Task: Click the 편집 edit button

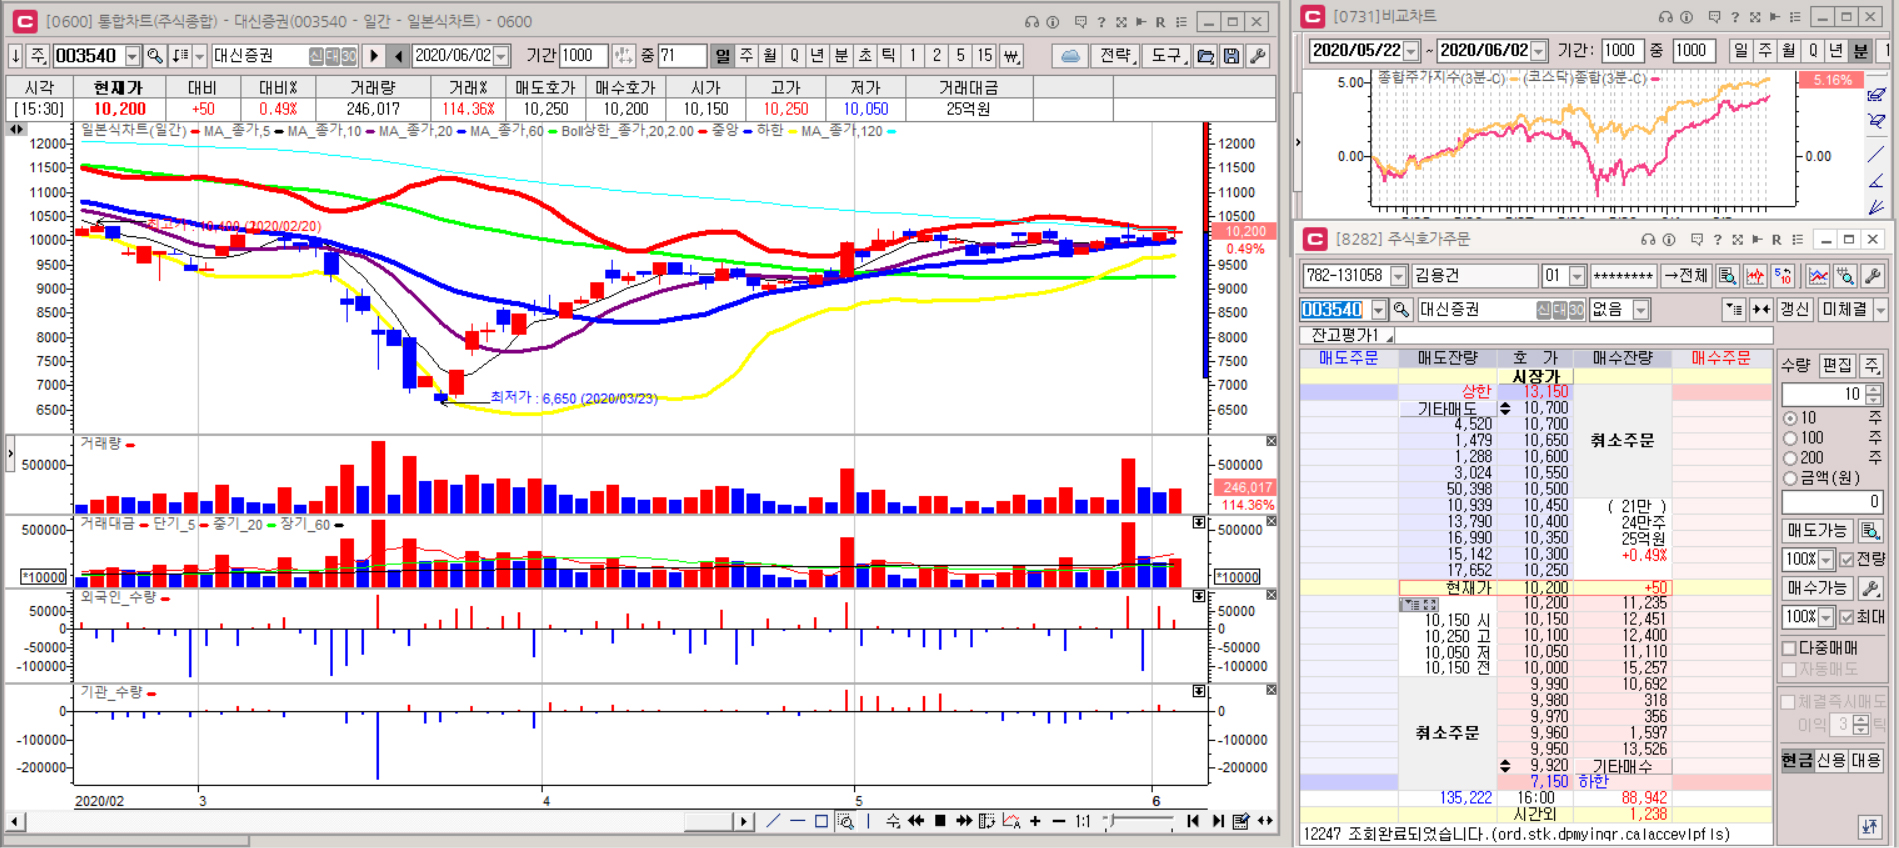Action: [x=1837, y=366]
